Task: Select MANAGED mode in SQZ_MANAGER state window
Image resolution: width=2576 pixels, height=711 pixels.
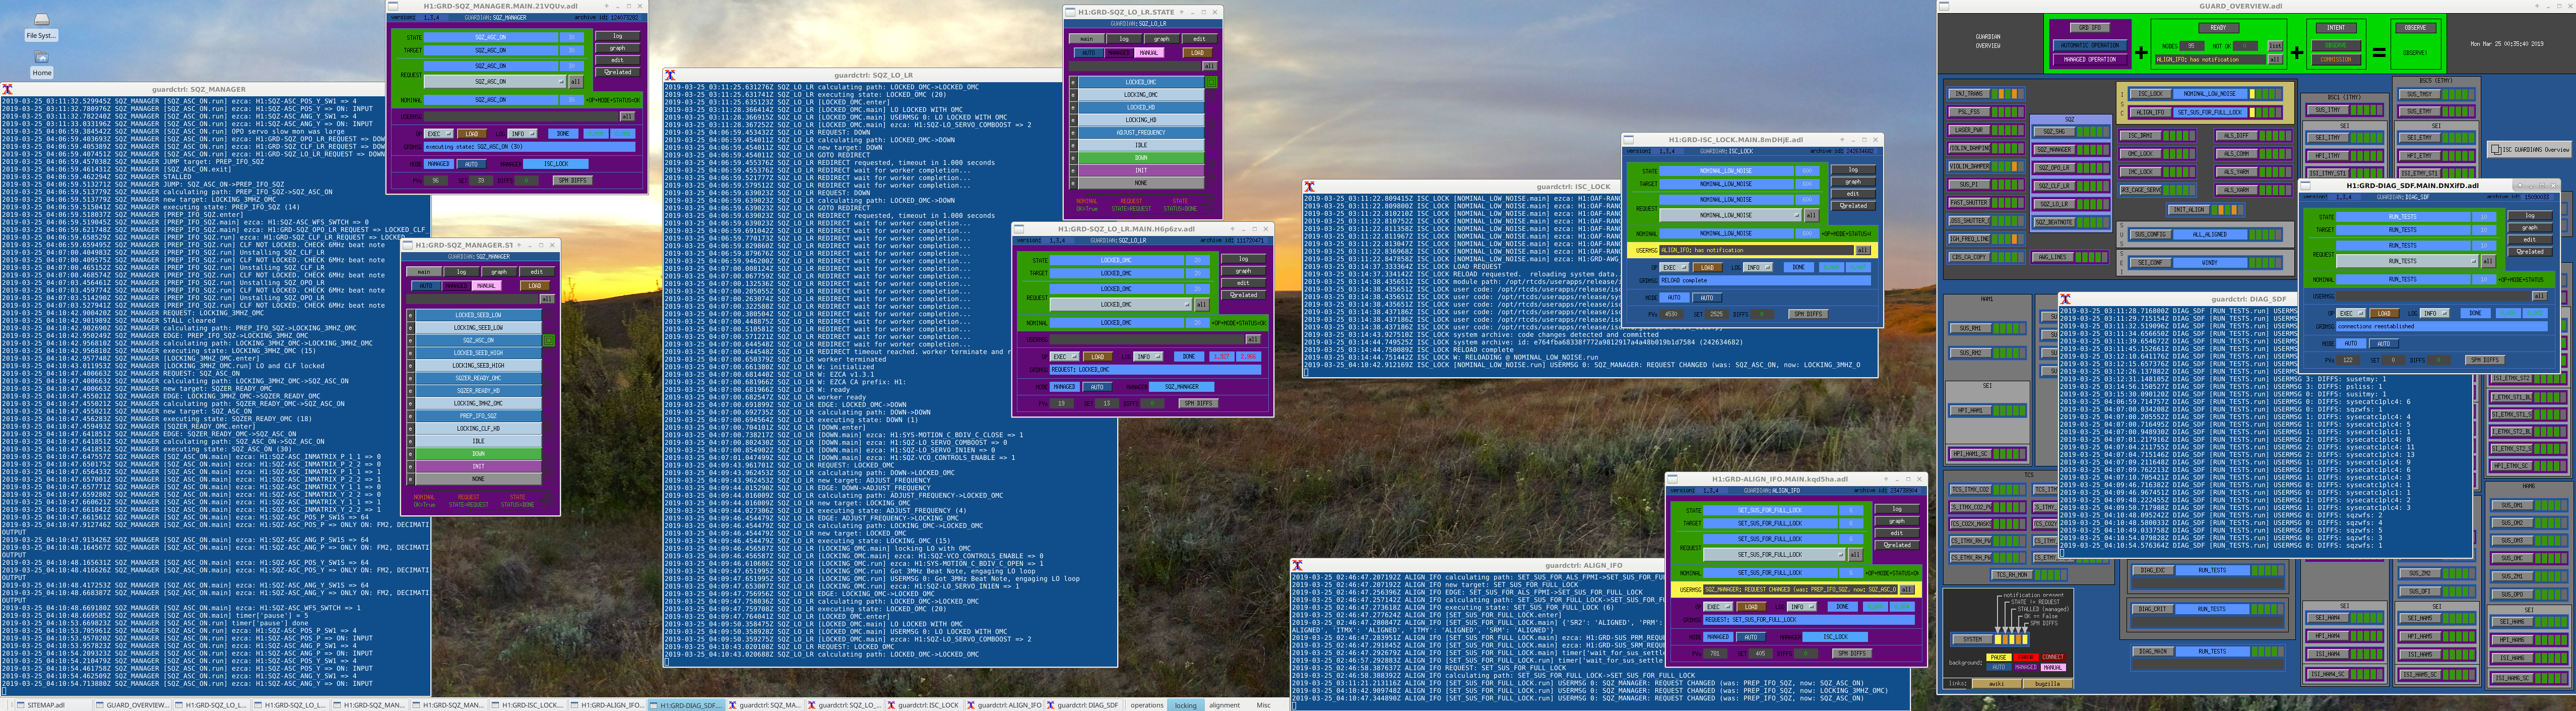Action: 456,286
